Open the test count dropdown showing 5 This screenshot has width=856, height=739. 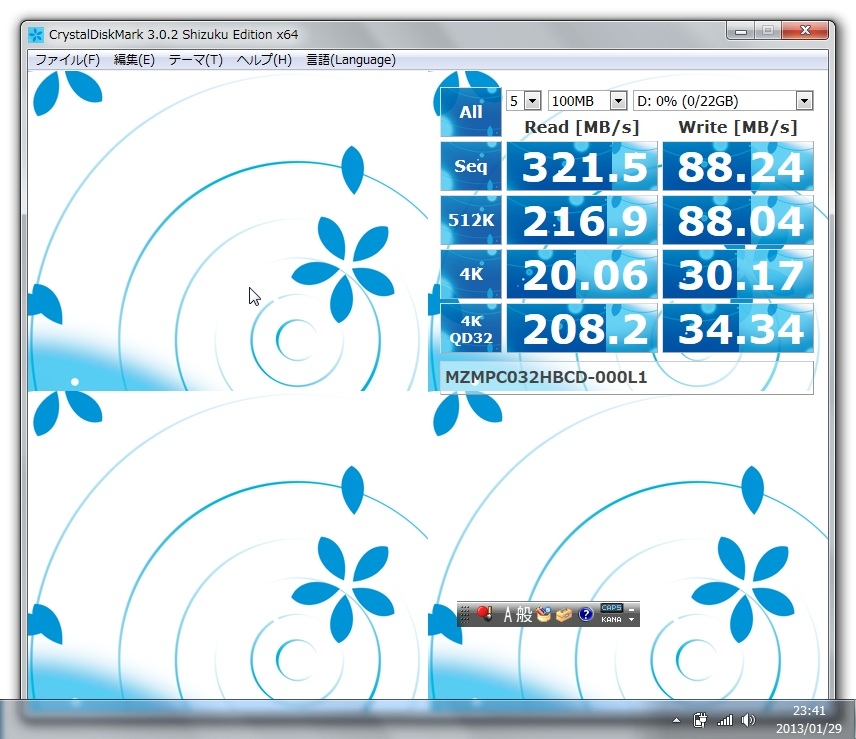523,101
